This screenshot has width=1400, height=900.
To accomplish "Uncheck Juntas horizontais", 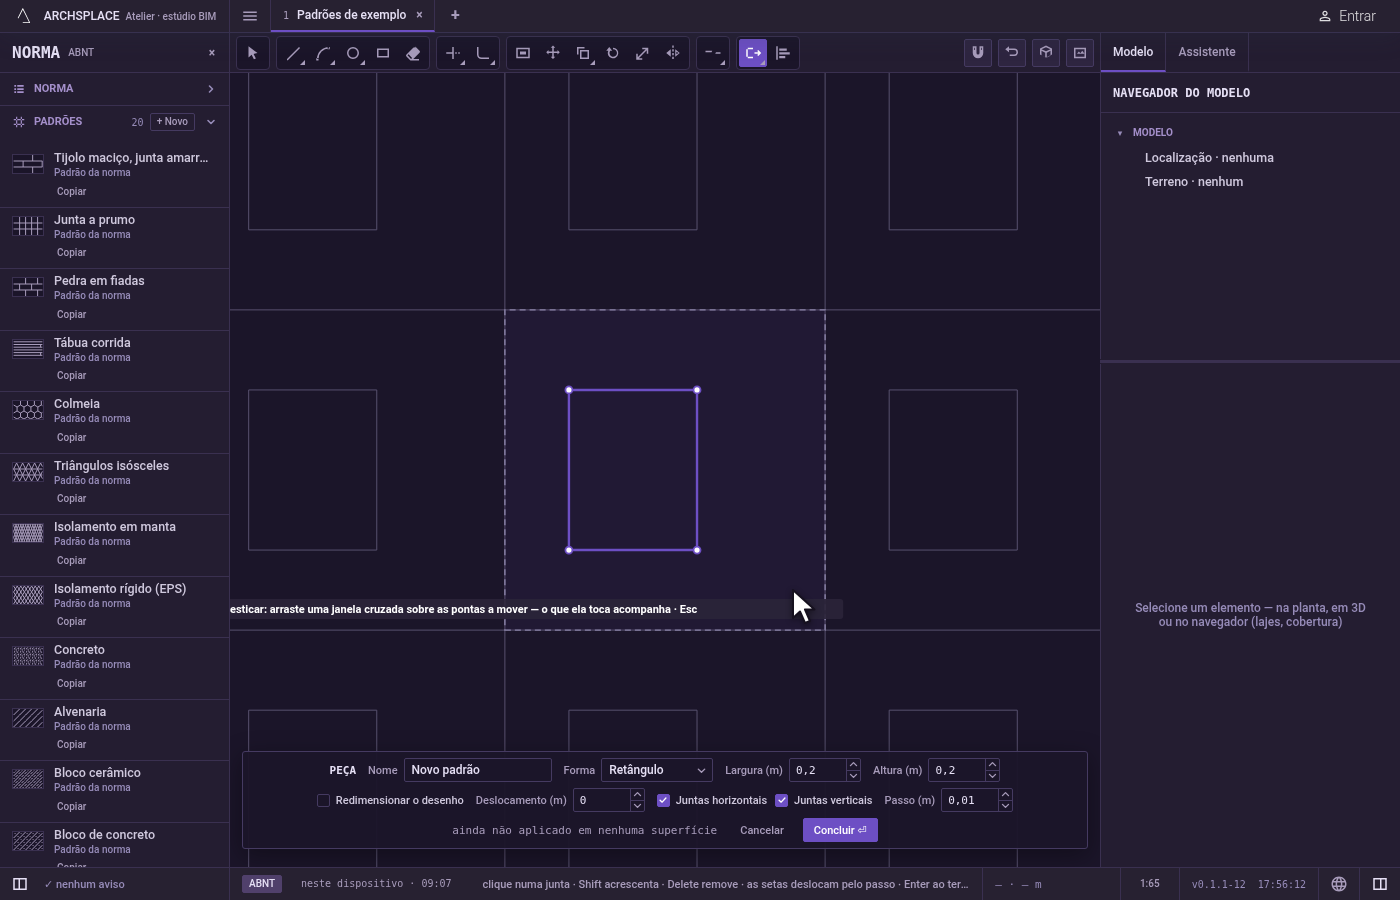I will pos(663,800).
